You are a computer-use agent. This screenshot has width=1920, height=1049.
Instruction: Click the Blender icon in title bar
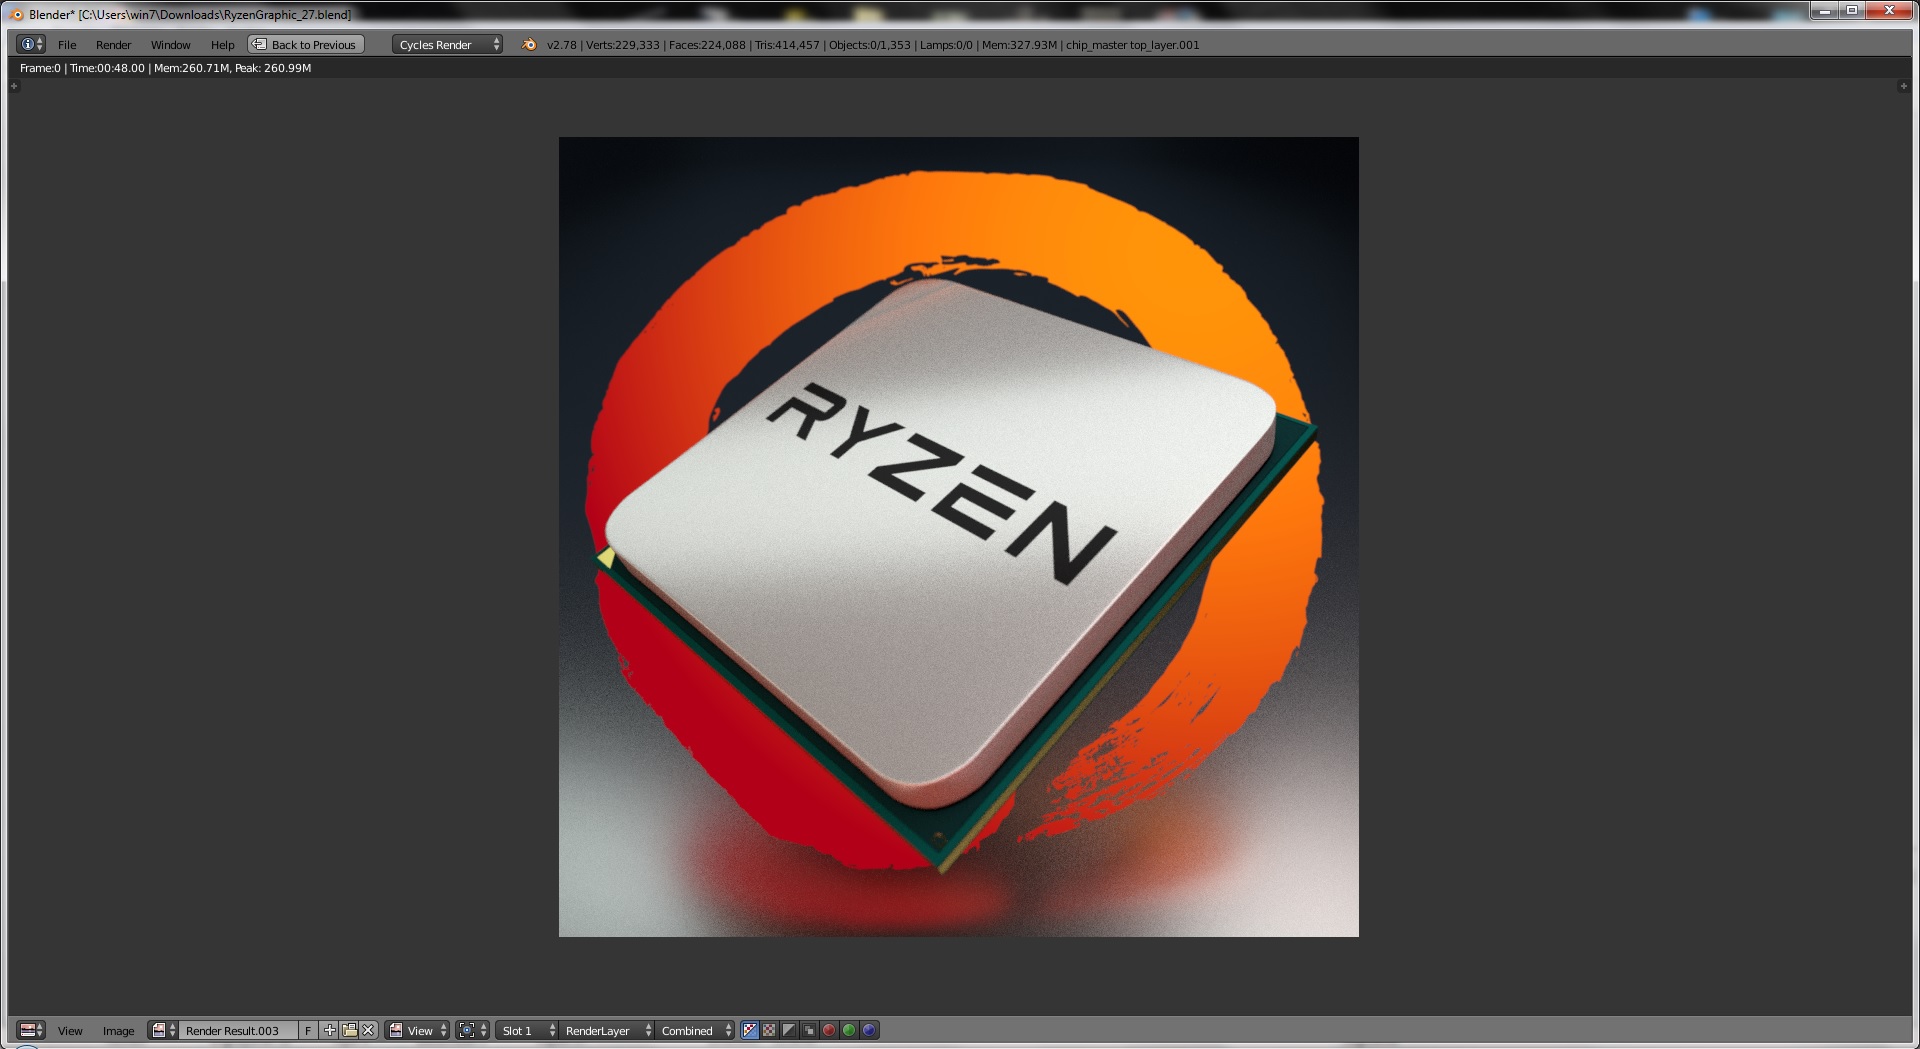[x=16, y=14]
